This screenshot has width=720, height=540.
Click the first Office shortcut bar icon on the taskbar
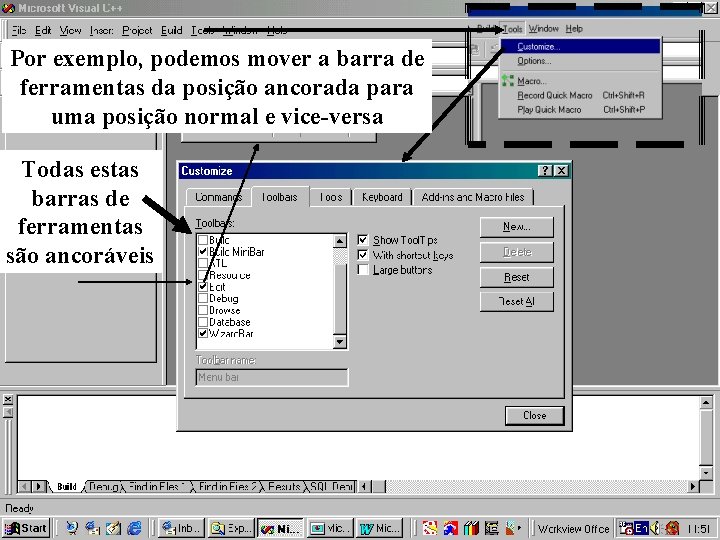tap(430, 528)
